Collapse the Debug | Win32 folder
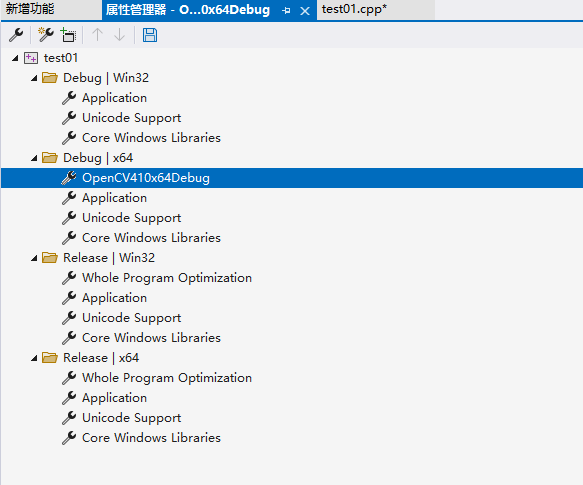 (x=34, y=78)
